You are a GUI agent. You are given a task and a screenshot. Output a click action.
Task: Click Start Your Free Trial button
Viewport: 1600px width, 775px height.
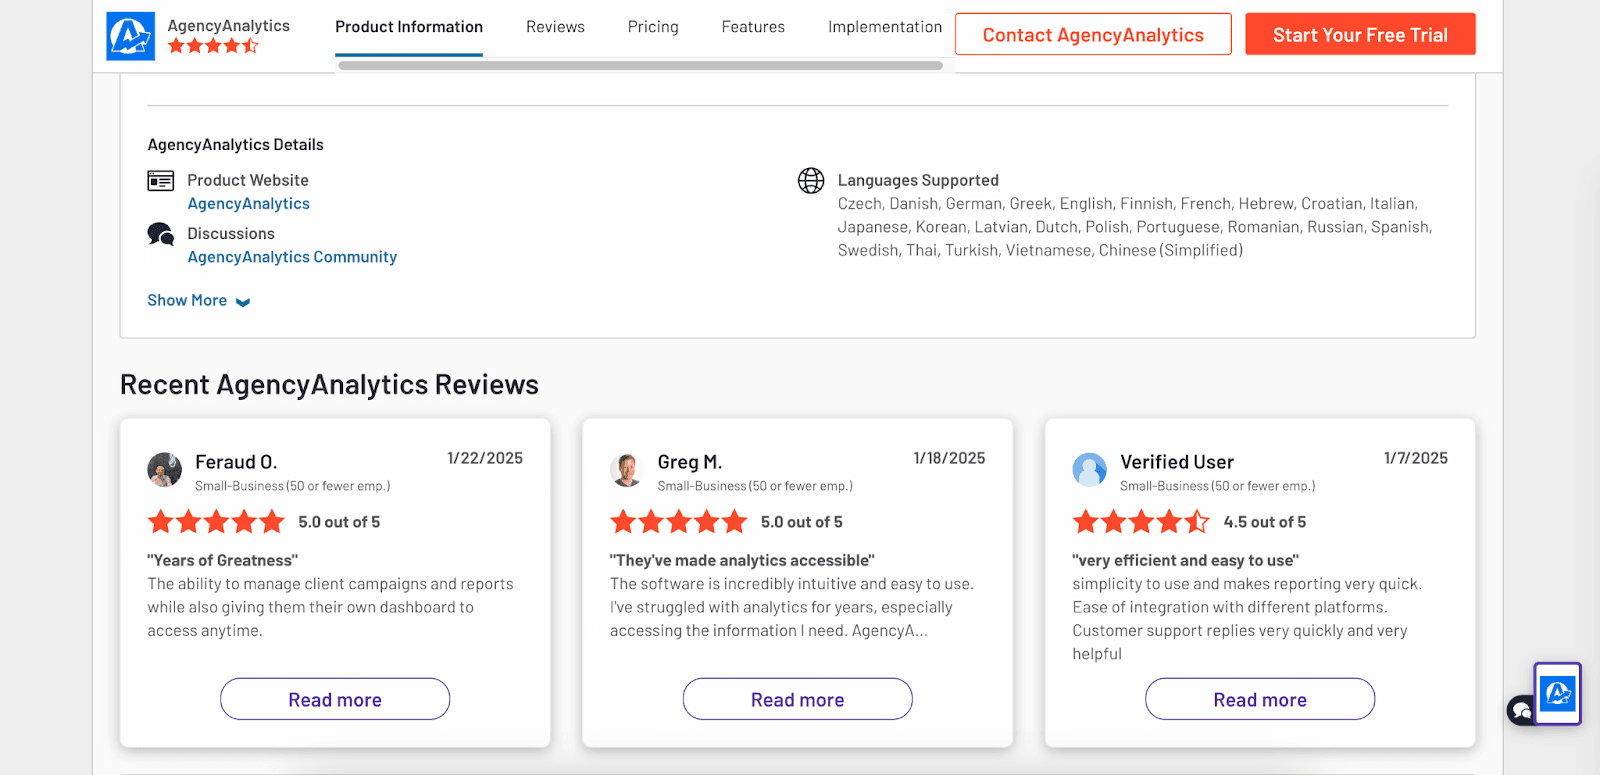pos(1360,35)
